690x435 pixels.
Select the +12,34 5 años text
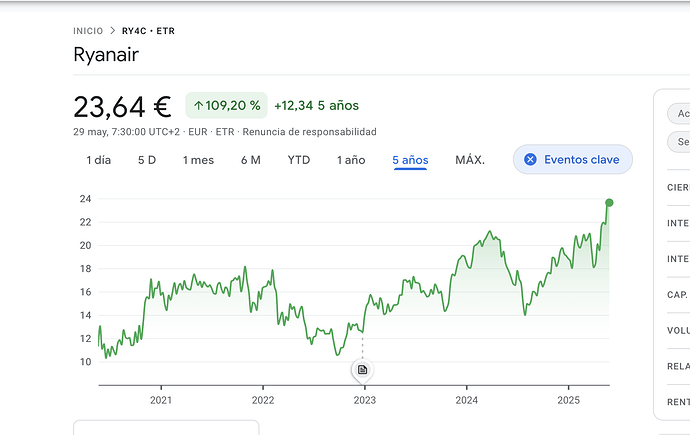point(316,106)
